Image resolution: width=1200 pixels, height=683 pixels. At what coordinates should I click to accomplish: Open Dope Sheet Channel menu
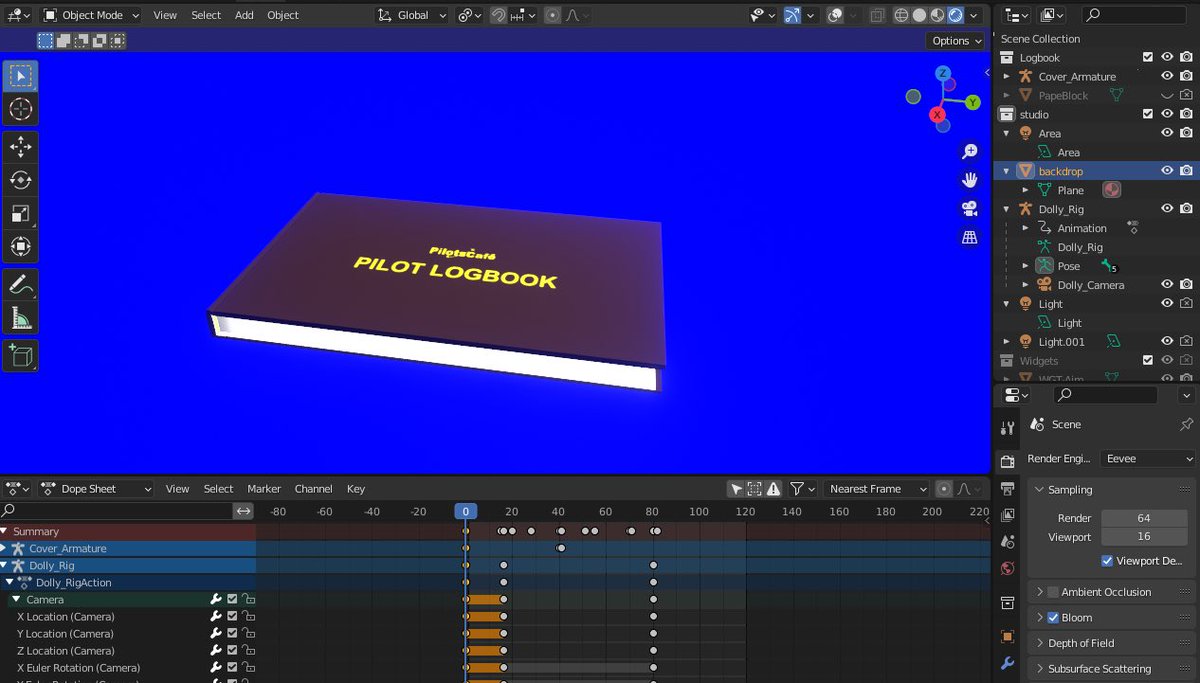pos(313,489)
